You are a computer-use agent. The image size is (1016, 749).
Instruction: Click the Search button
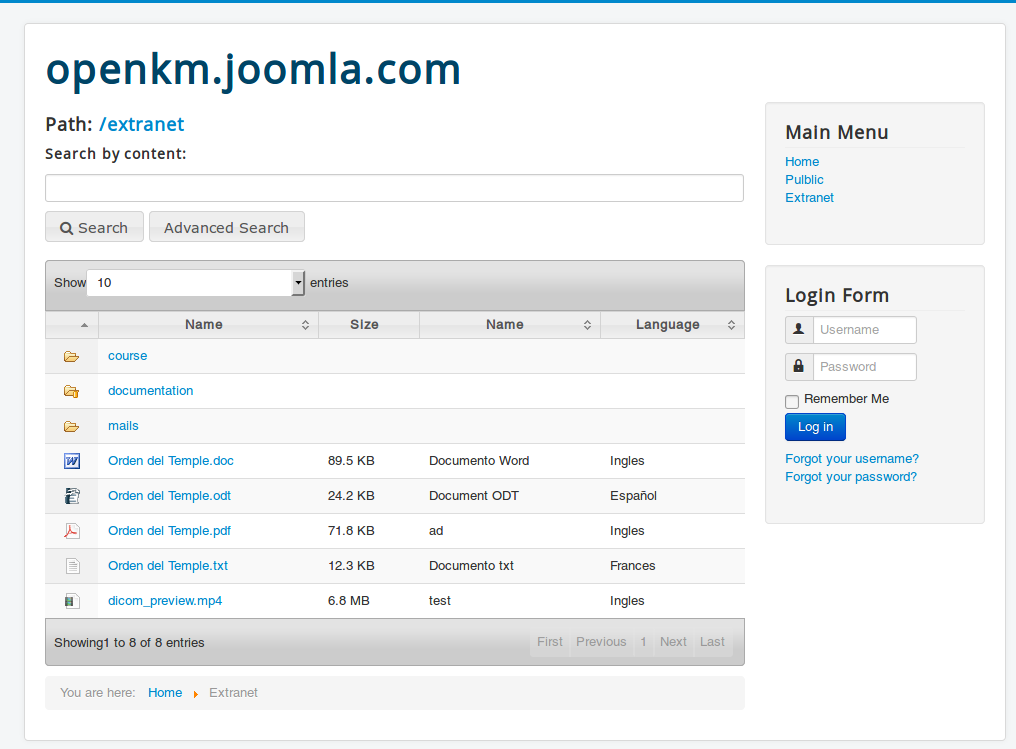click(95, 227)
